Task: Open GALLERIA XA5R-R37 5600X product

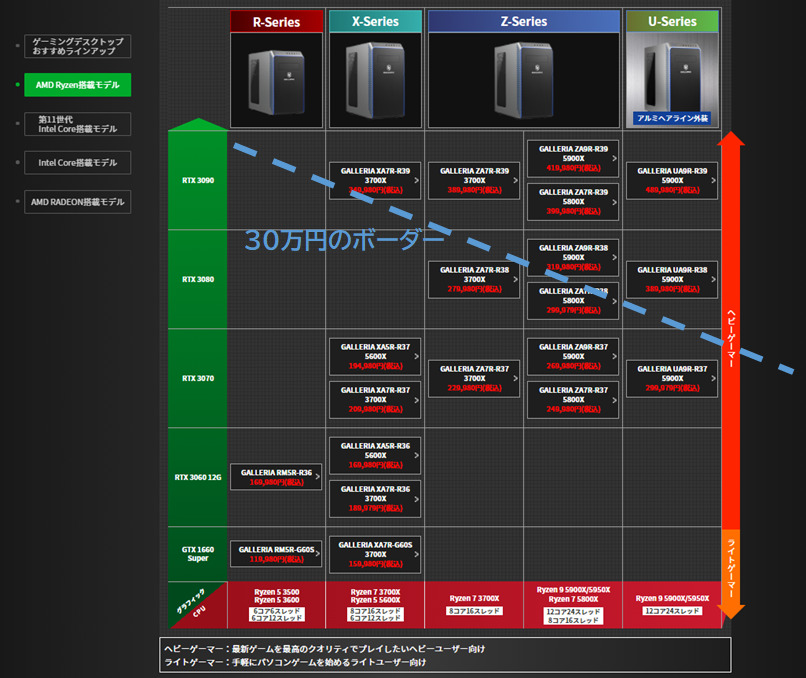Action: click(375, 356)
